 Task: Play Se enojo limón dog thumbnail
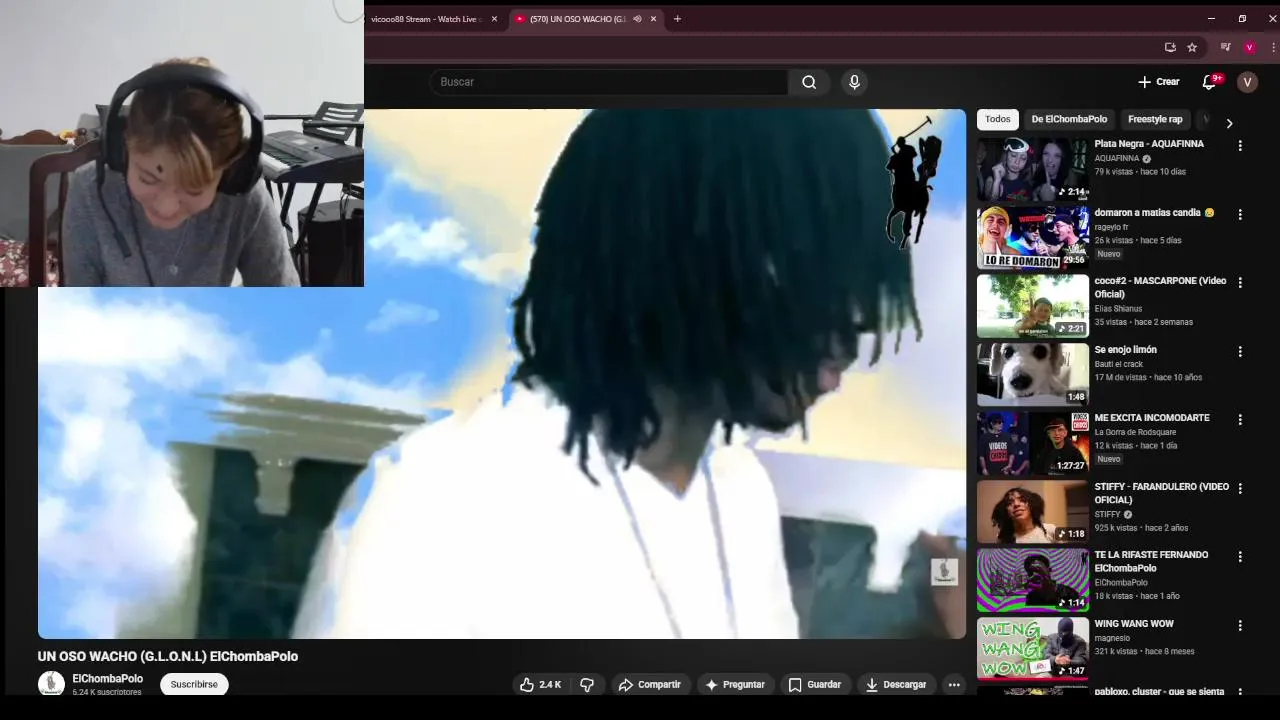1033,374
